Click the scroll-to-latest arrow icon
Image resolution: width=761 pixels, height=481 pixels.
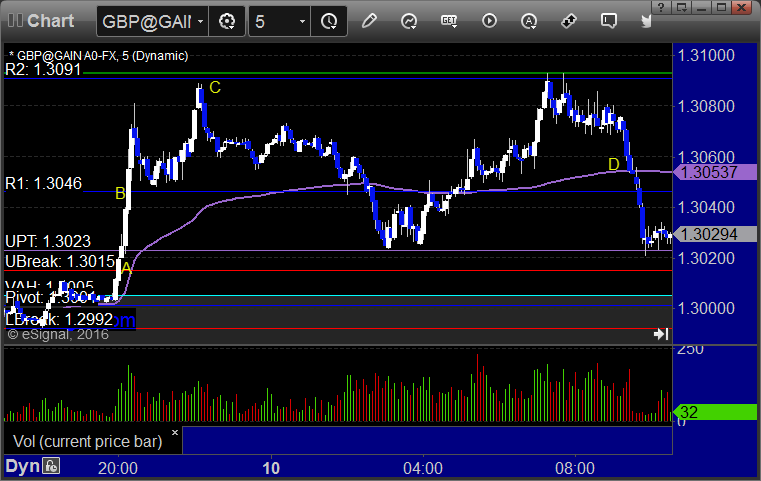[x=661, y=334]
